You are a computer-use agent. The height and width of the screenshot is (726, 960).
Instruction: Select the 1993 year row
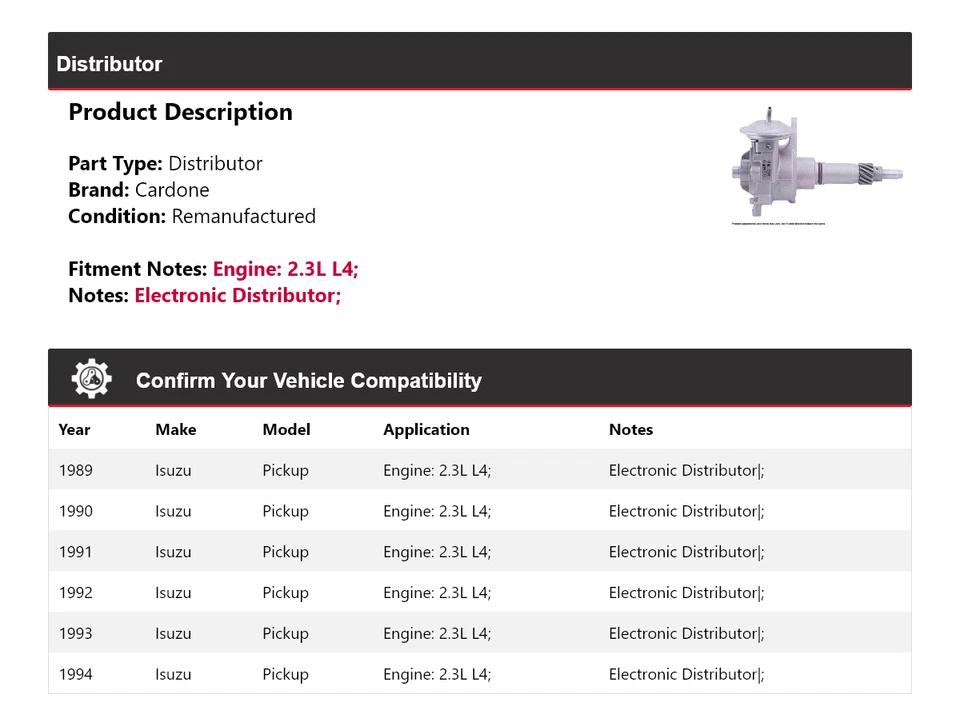click(x=75, y=634)
